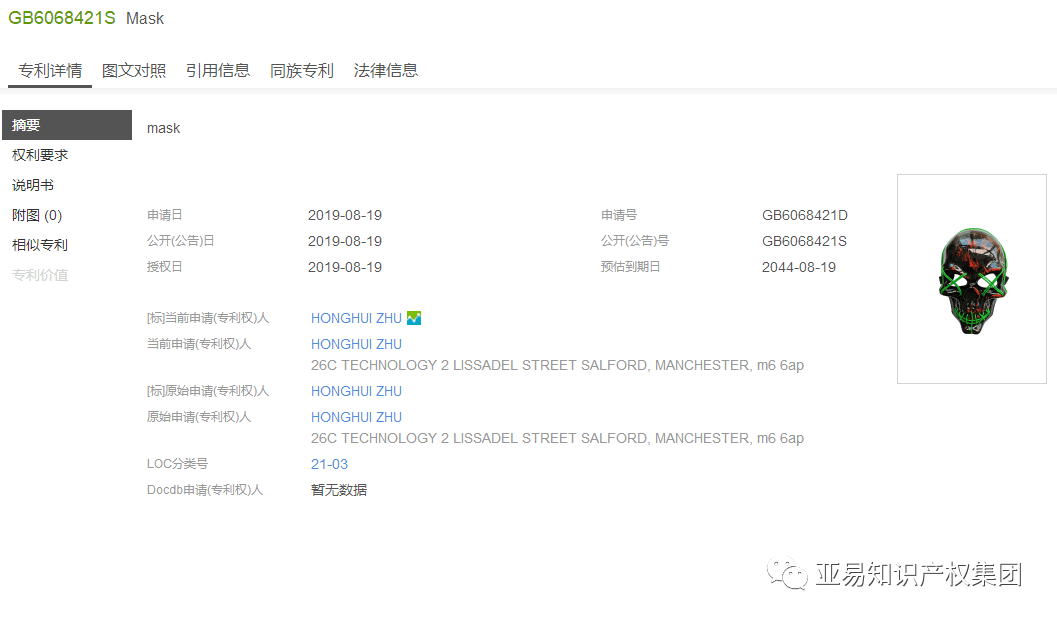
Task: Click HONGHUI ZHU link in 当前申请(专利权)人 row
Action: click(x=356, y=344)
